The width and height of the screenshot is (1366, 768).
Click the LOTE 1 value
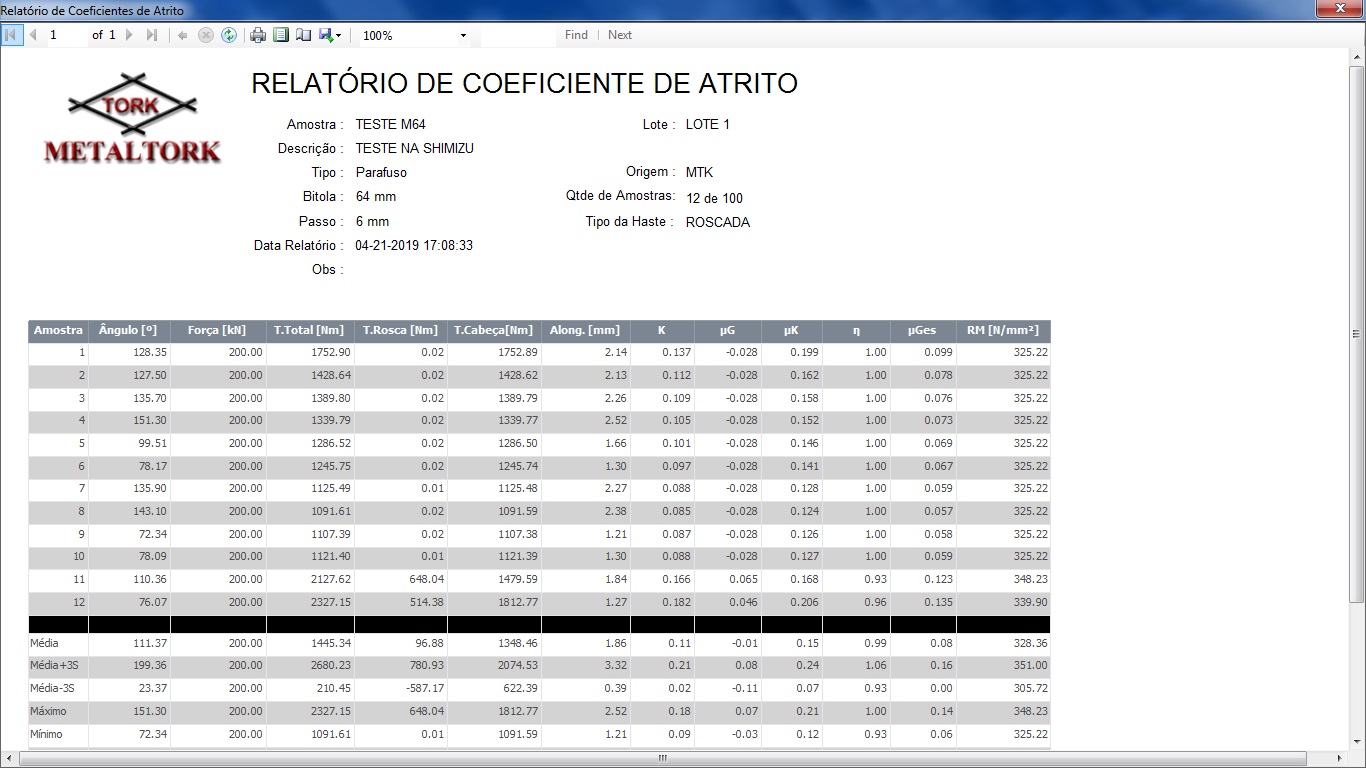(708, 125)
